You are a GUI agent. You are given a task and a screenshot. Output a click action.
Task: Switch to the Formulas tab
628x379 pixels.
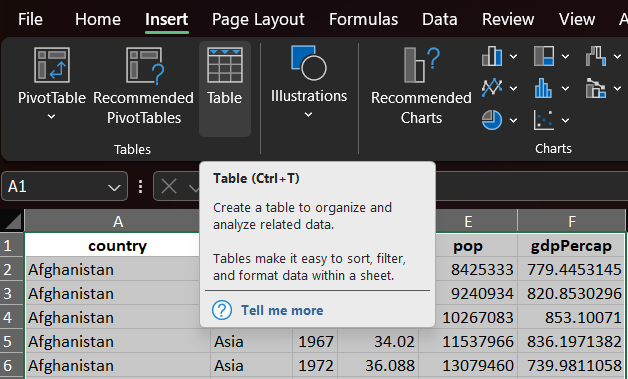(x=363, y=19)
